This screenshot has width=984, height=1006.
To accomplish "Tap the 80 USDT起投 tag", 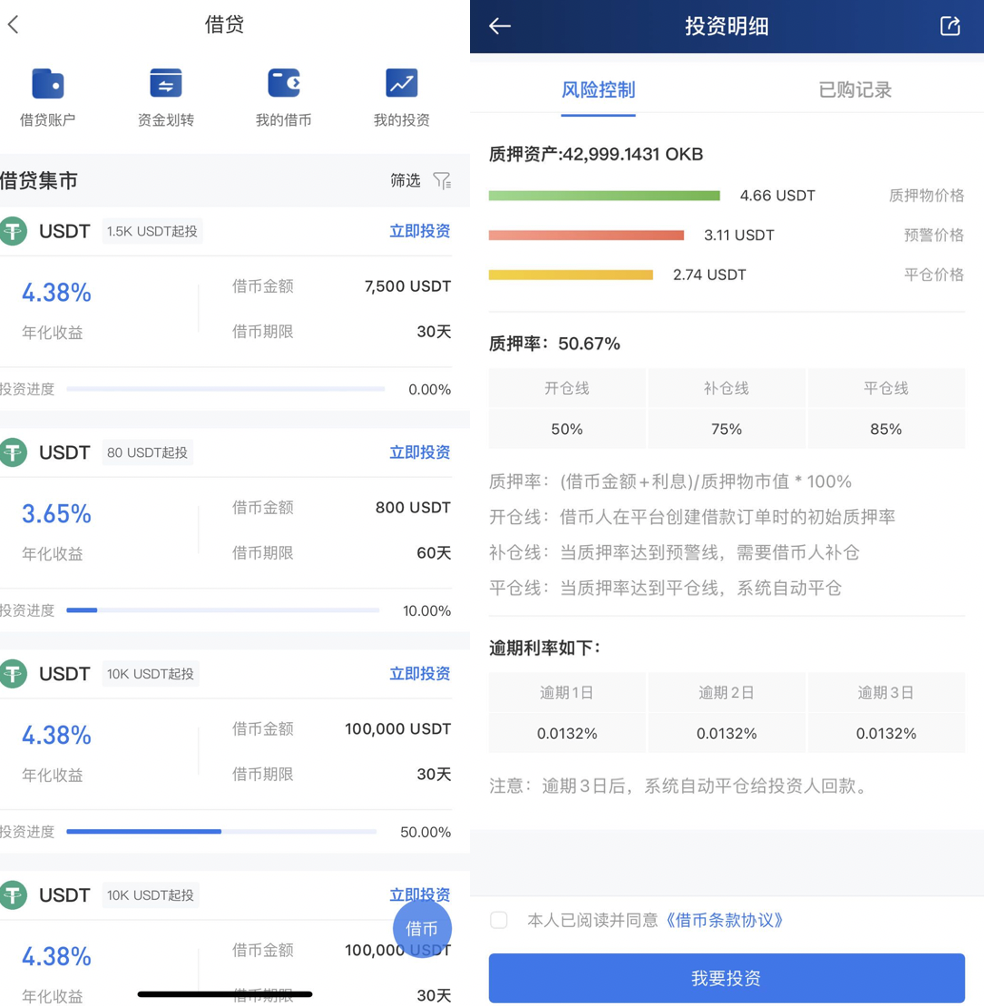I will [x=147, y=452].
